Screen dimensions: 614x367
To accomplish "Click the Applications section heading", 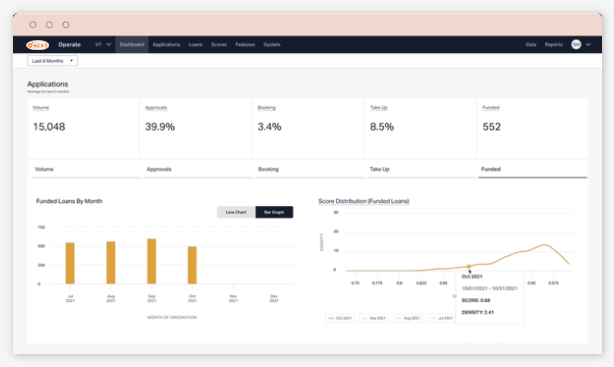I will pos(47,84).
